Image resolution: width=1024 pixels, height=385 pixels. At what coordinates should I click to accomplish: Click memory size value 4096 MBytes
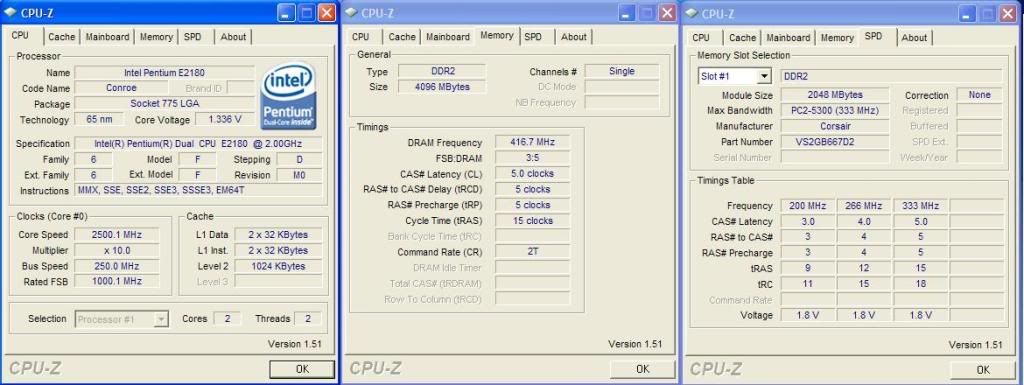(x=441, y=87)
